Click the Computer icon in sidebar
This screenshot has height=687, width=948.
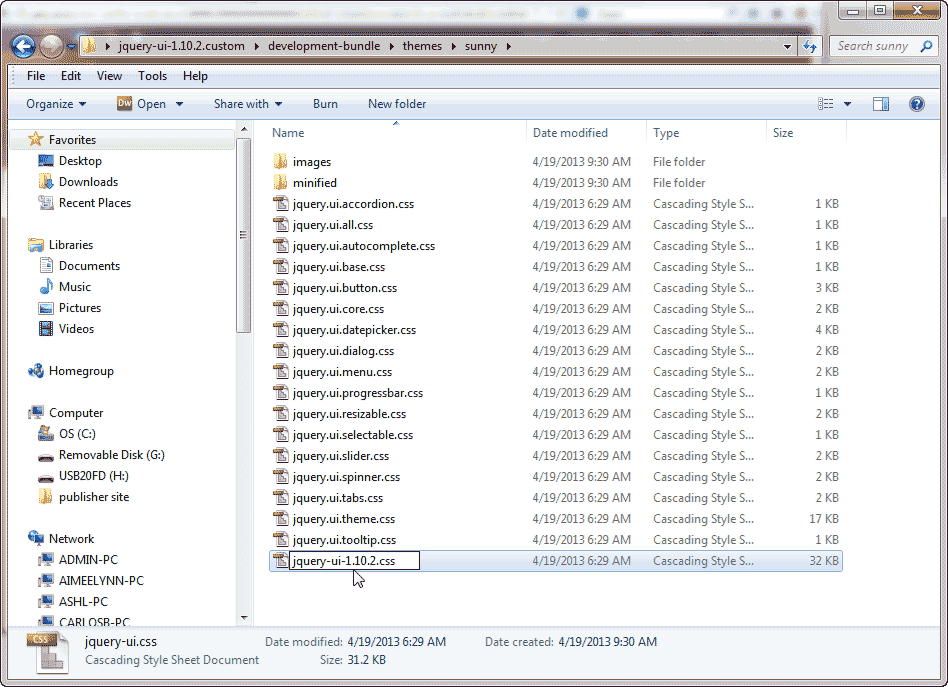pyautogui.click(x=36, y=413)
